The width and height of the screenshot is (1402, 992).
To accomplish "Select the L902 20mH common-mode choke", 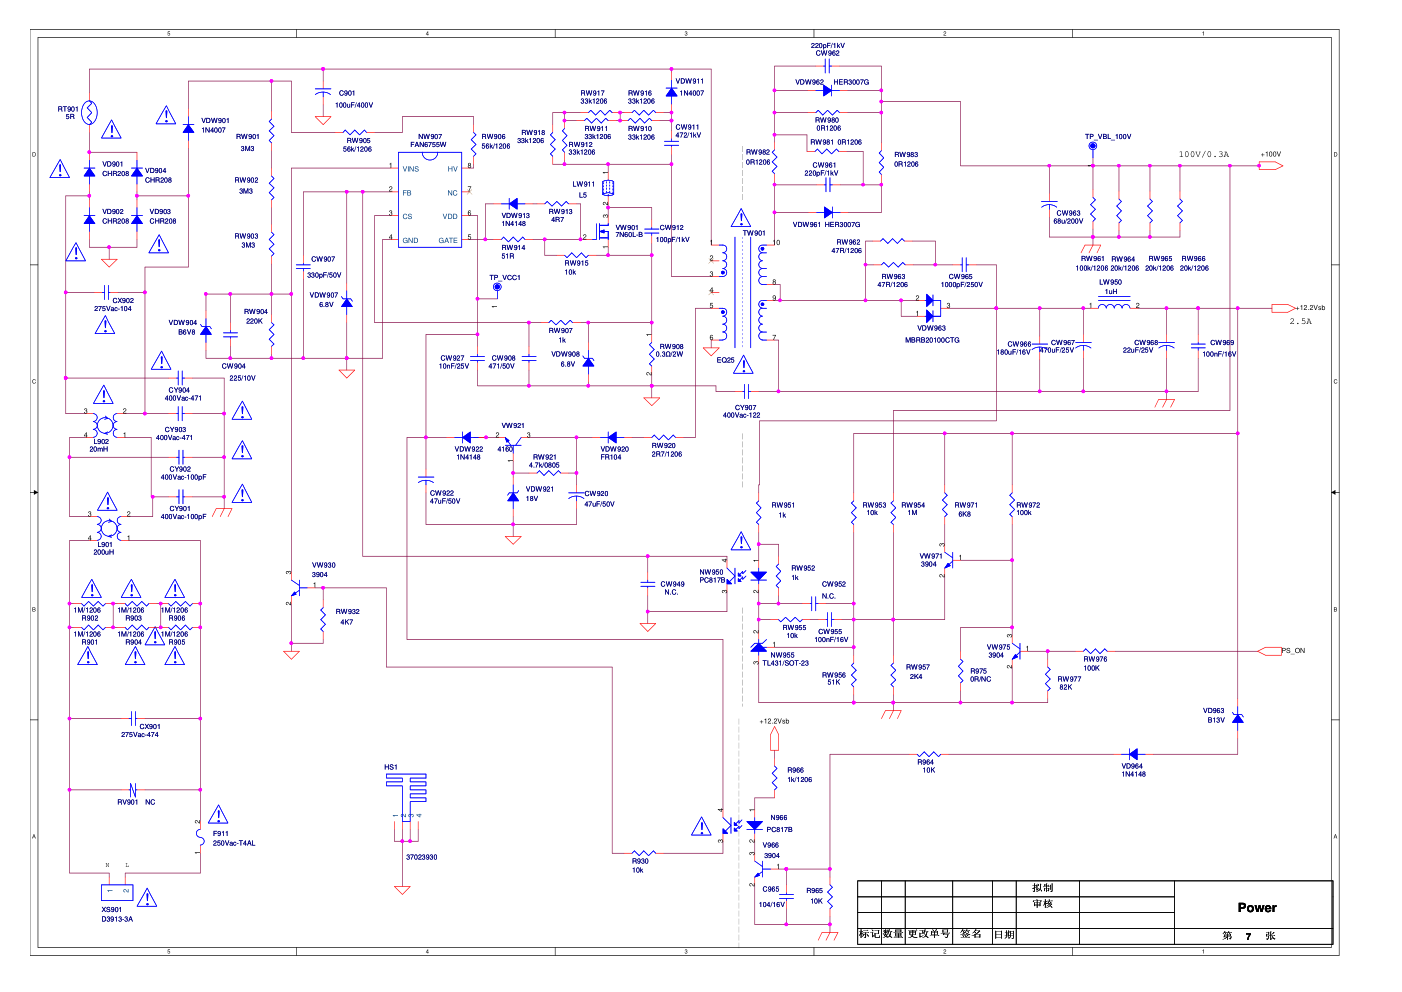I will [x=104, y=425].
